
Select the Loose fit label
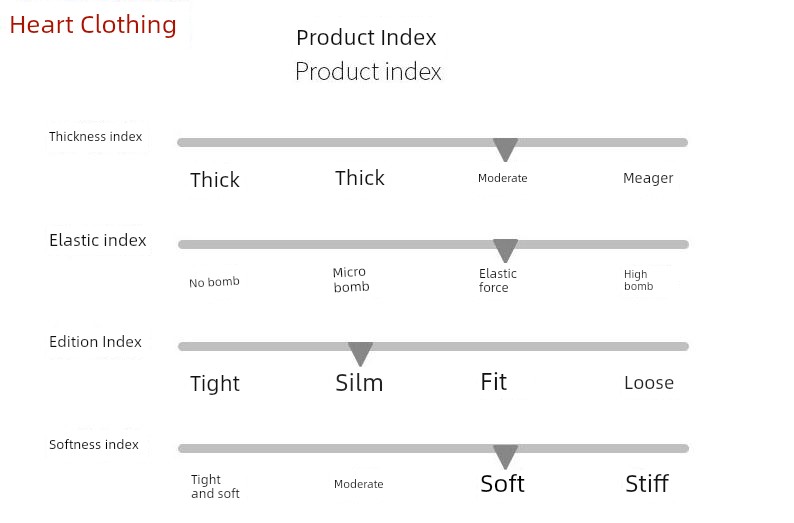649,383
